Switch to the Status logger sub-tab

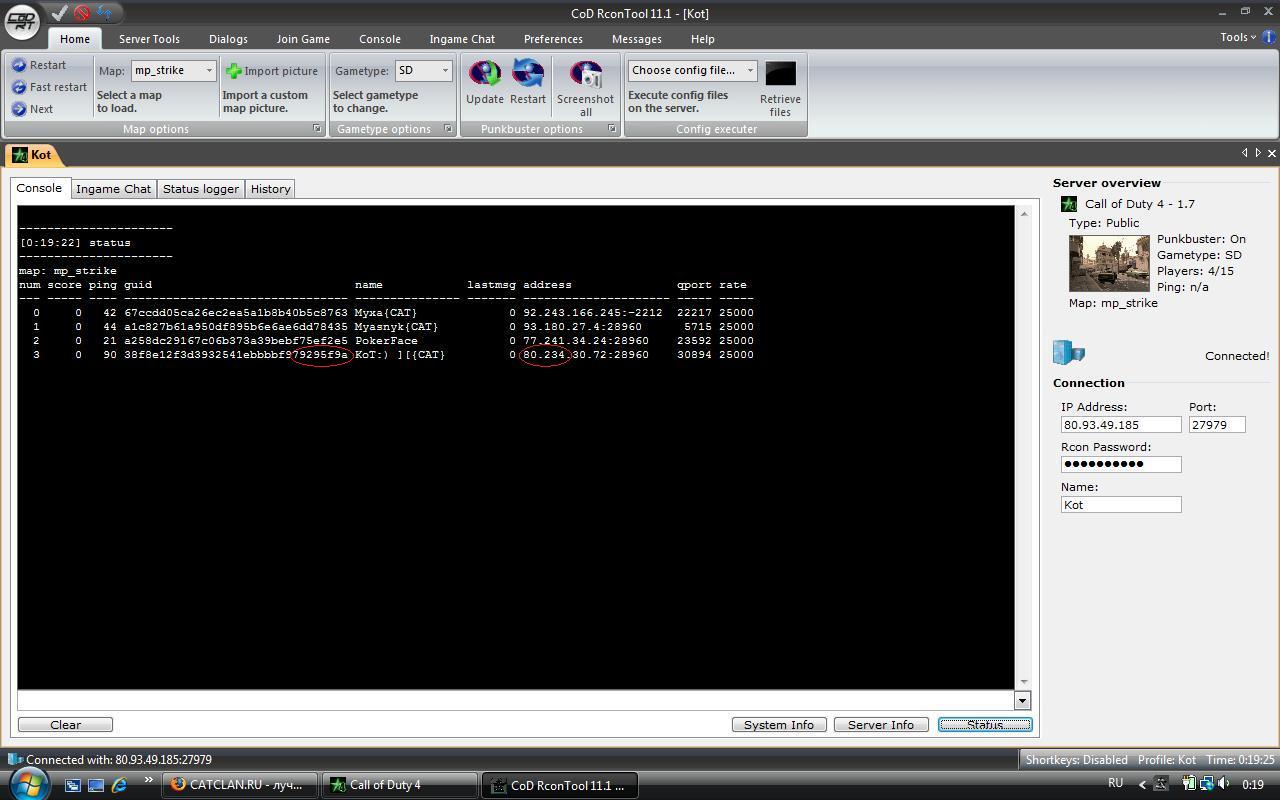coord(201,189)
